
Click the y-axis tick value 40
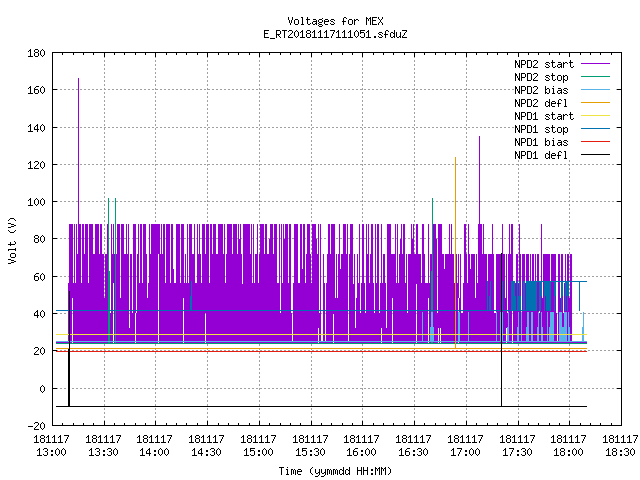point(39,314)
